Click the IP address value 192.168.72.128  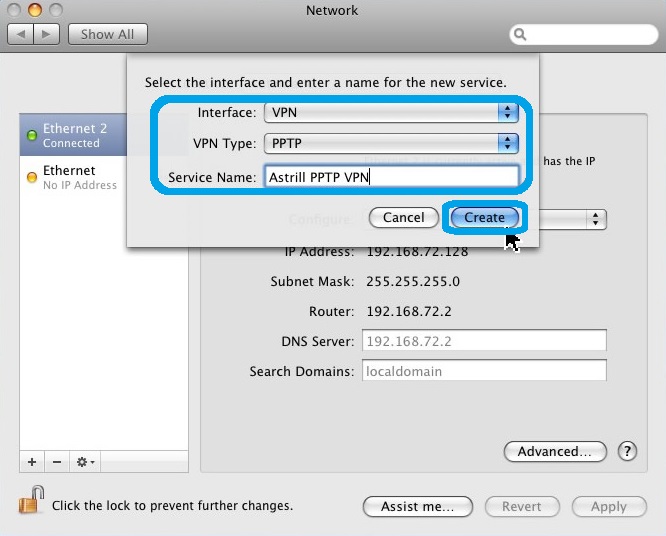coord(418,251)
